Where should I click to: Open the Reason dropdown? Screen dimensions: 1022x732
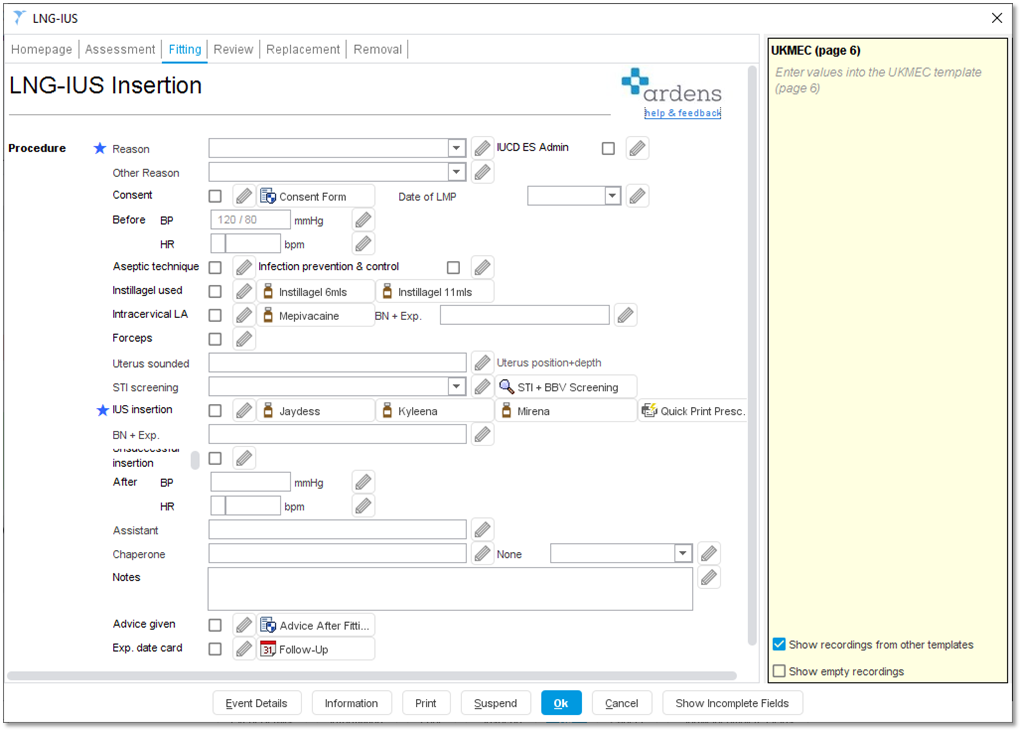pos(456,147)
